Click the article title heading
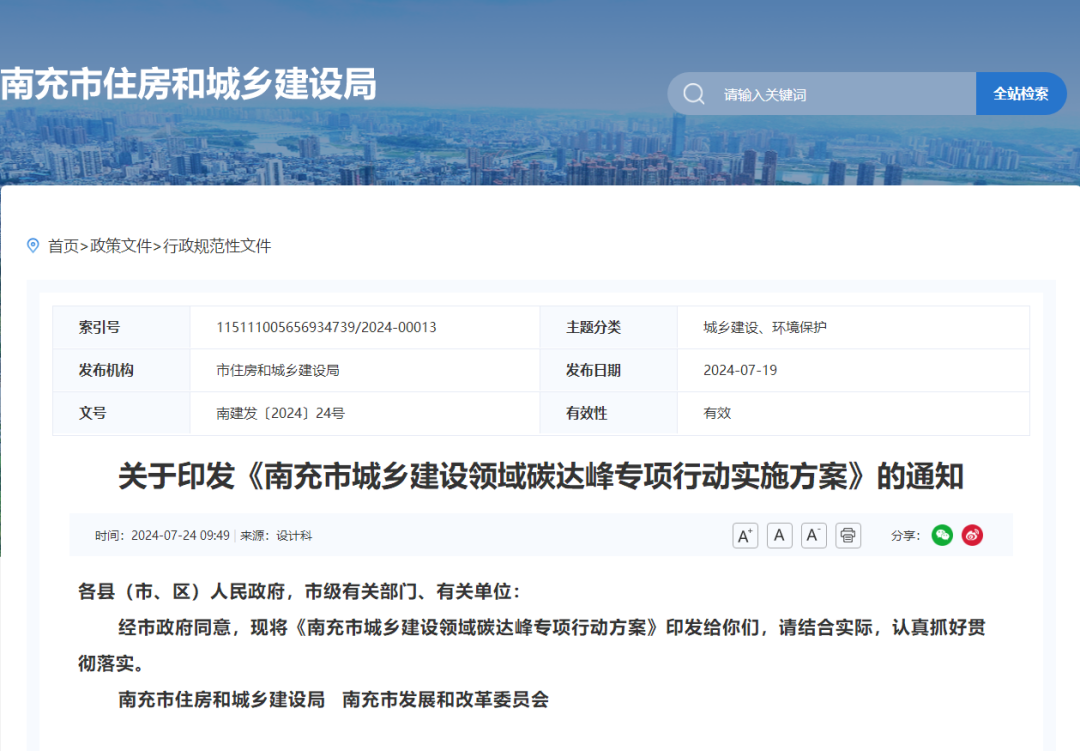 click(540, 476)
